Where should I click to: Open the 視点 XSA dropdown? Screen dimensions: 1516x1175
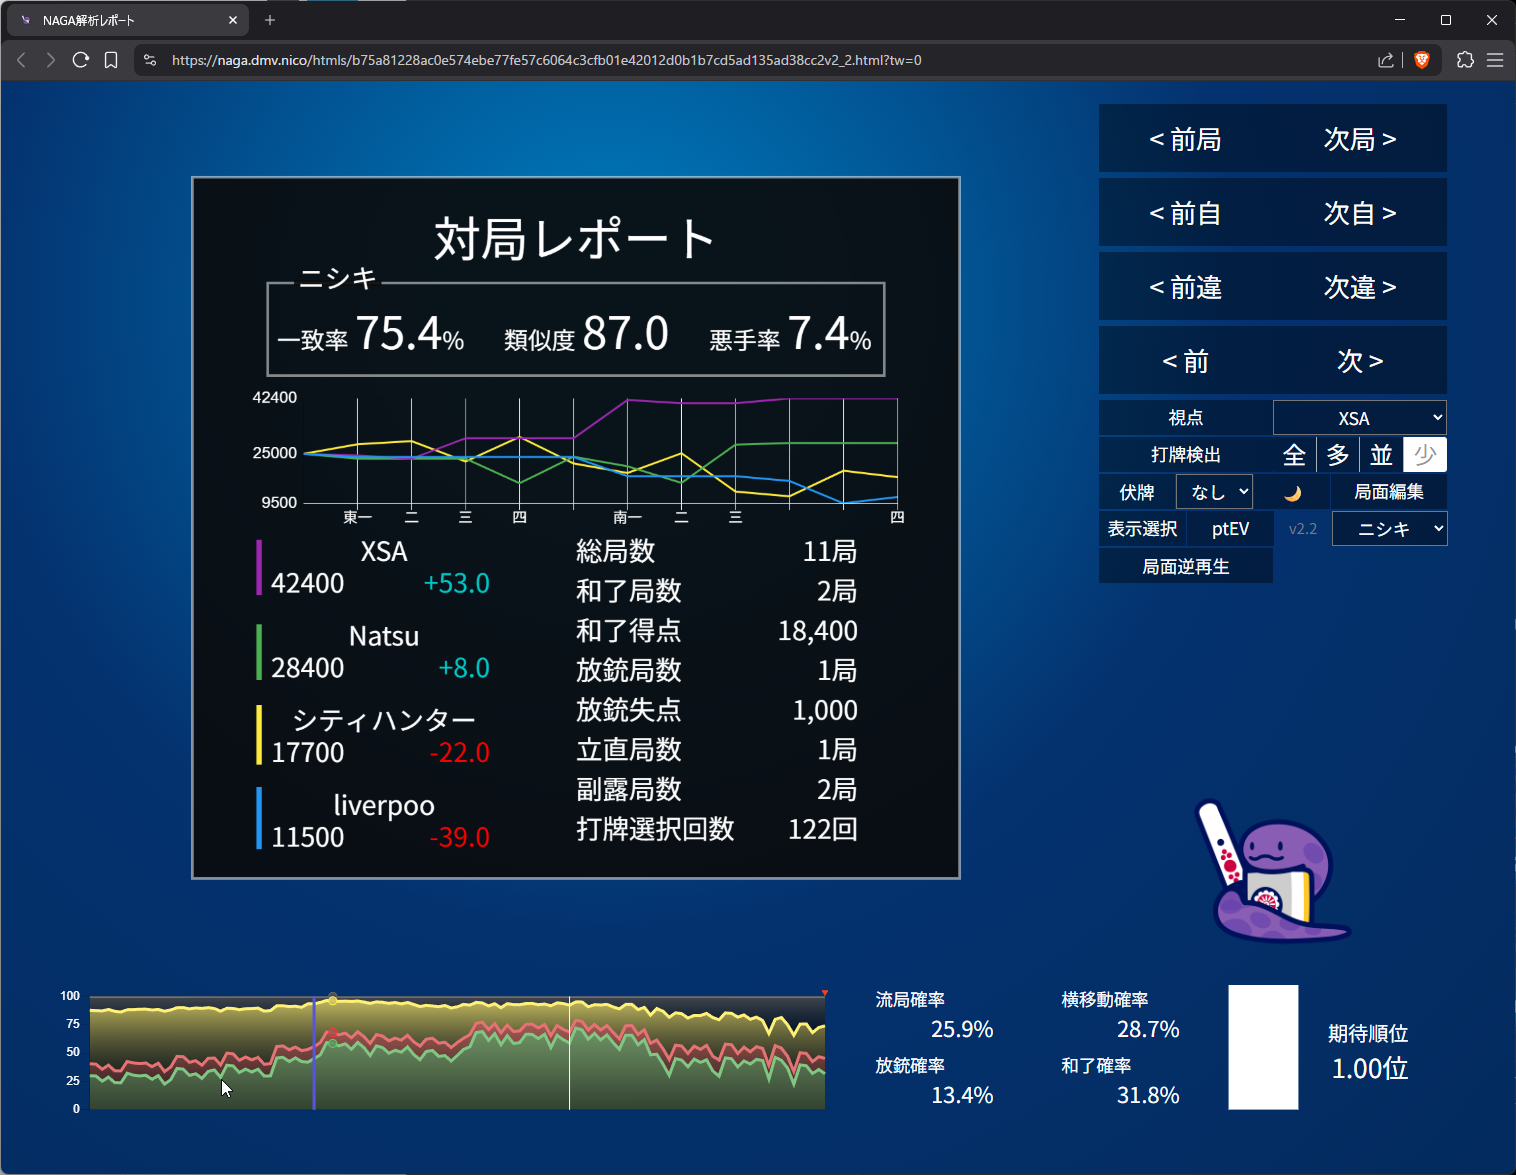(1359, 418)
